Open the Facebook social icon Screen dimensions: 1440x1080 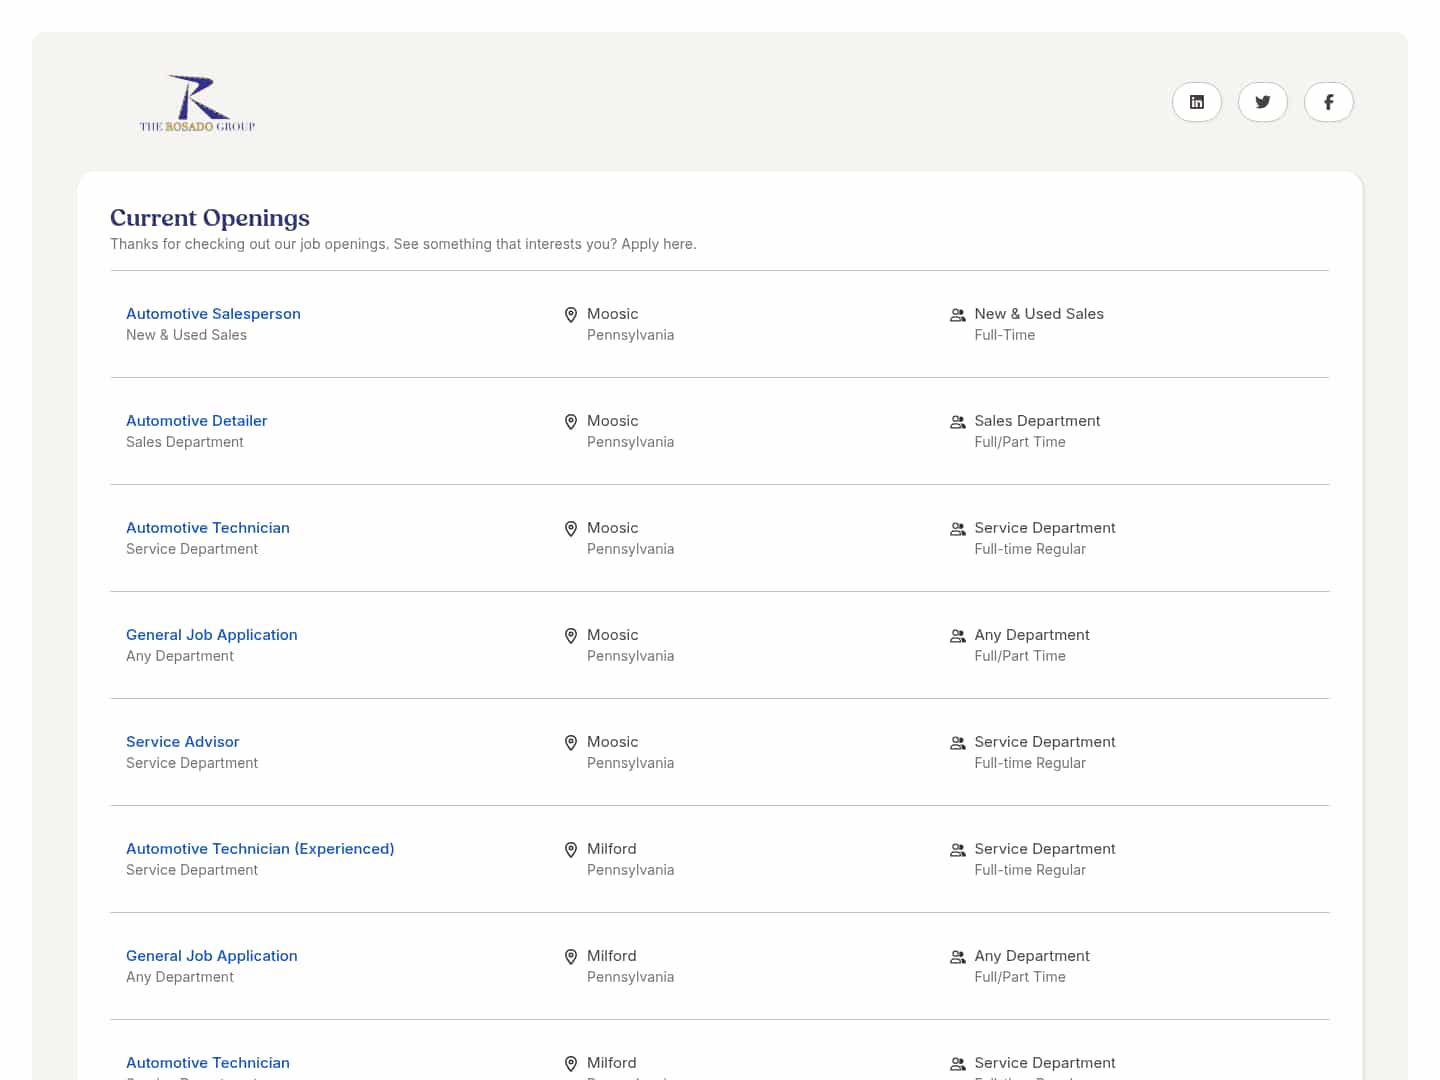[x=1328, y=102]
